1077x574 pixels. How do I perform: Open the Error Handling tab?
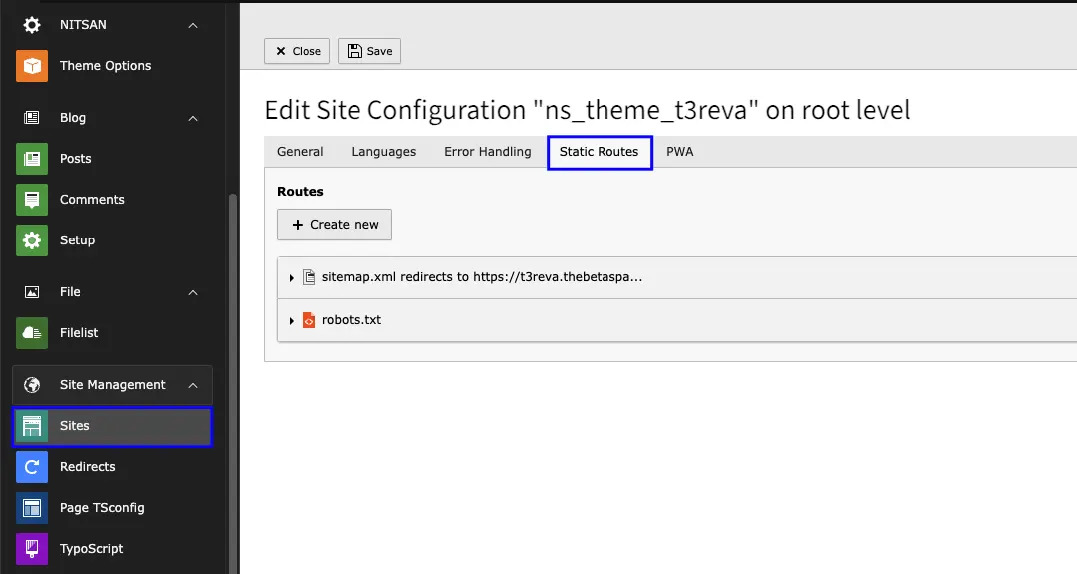[488, 152]
